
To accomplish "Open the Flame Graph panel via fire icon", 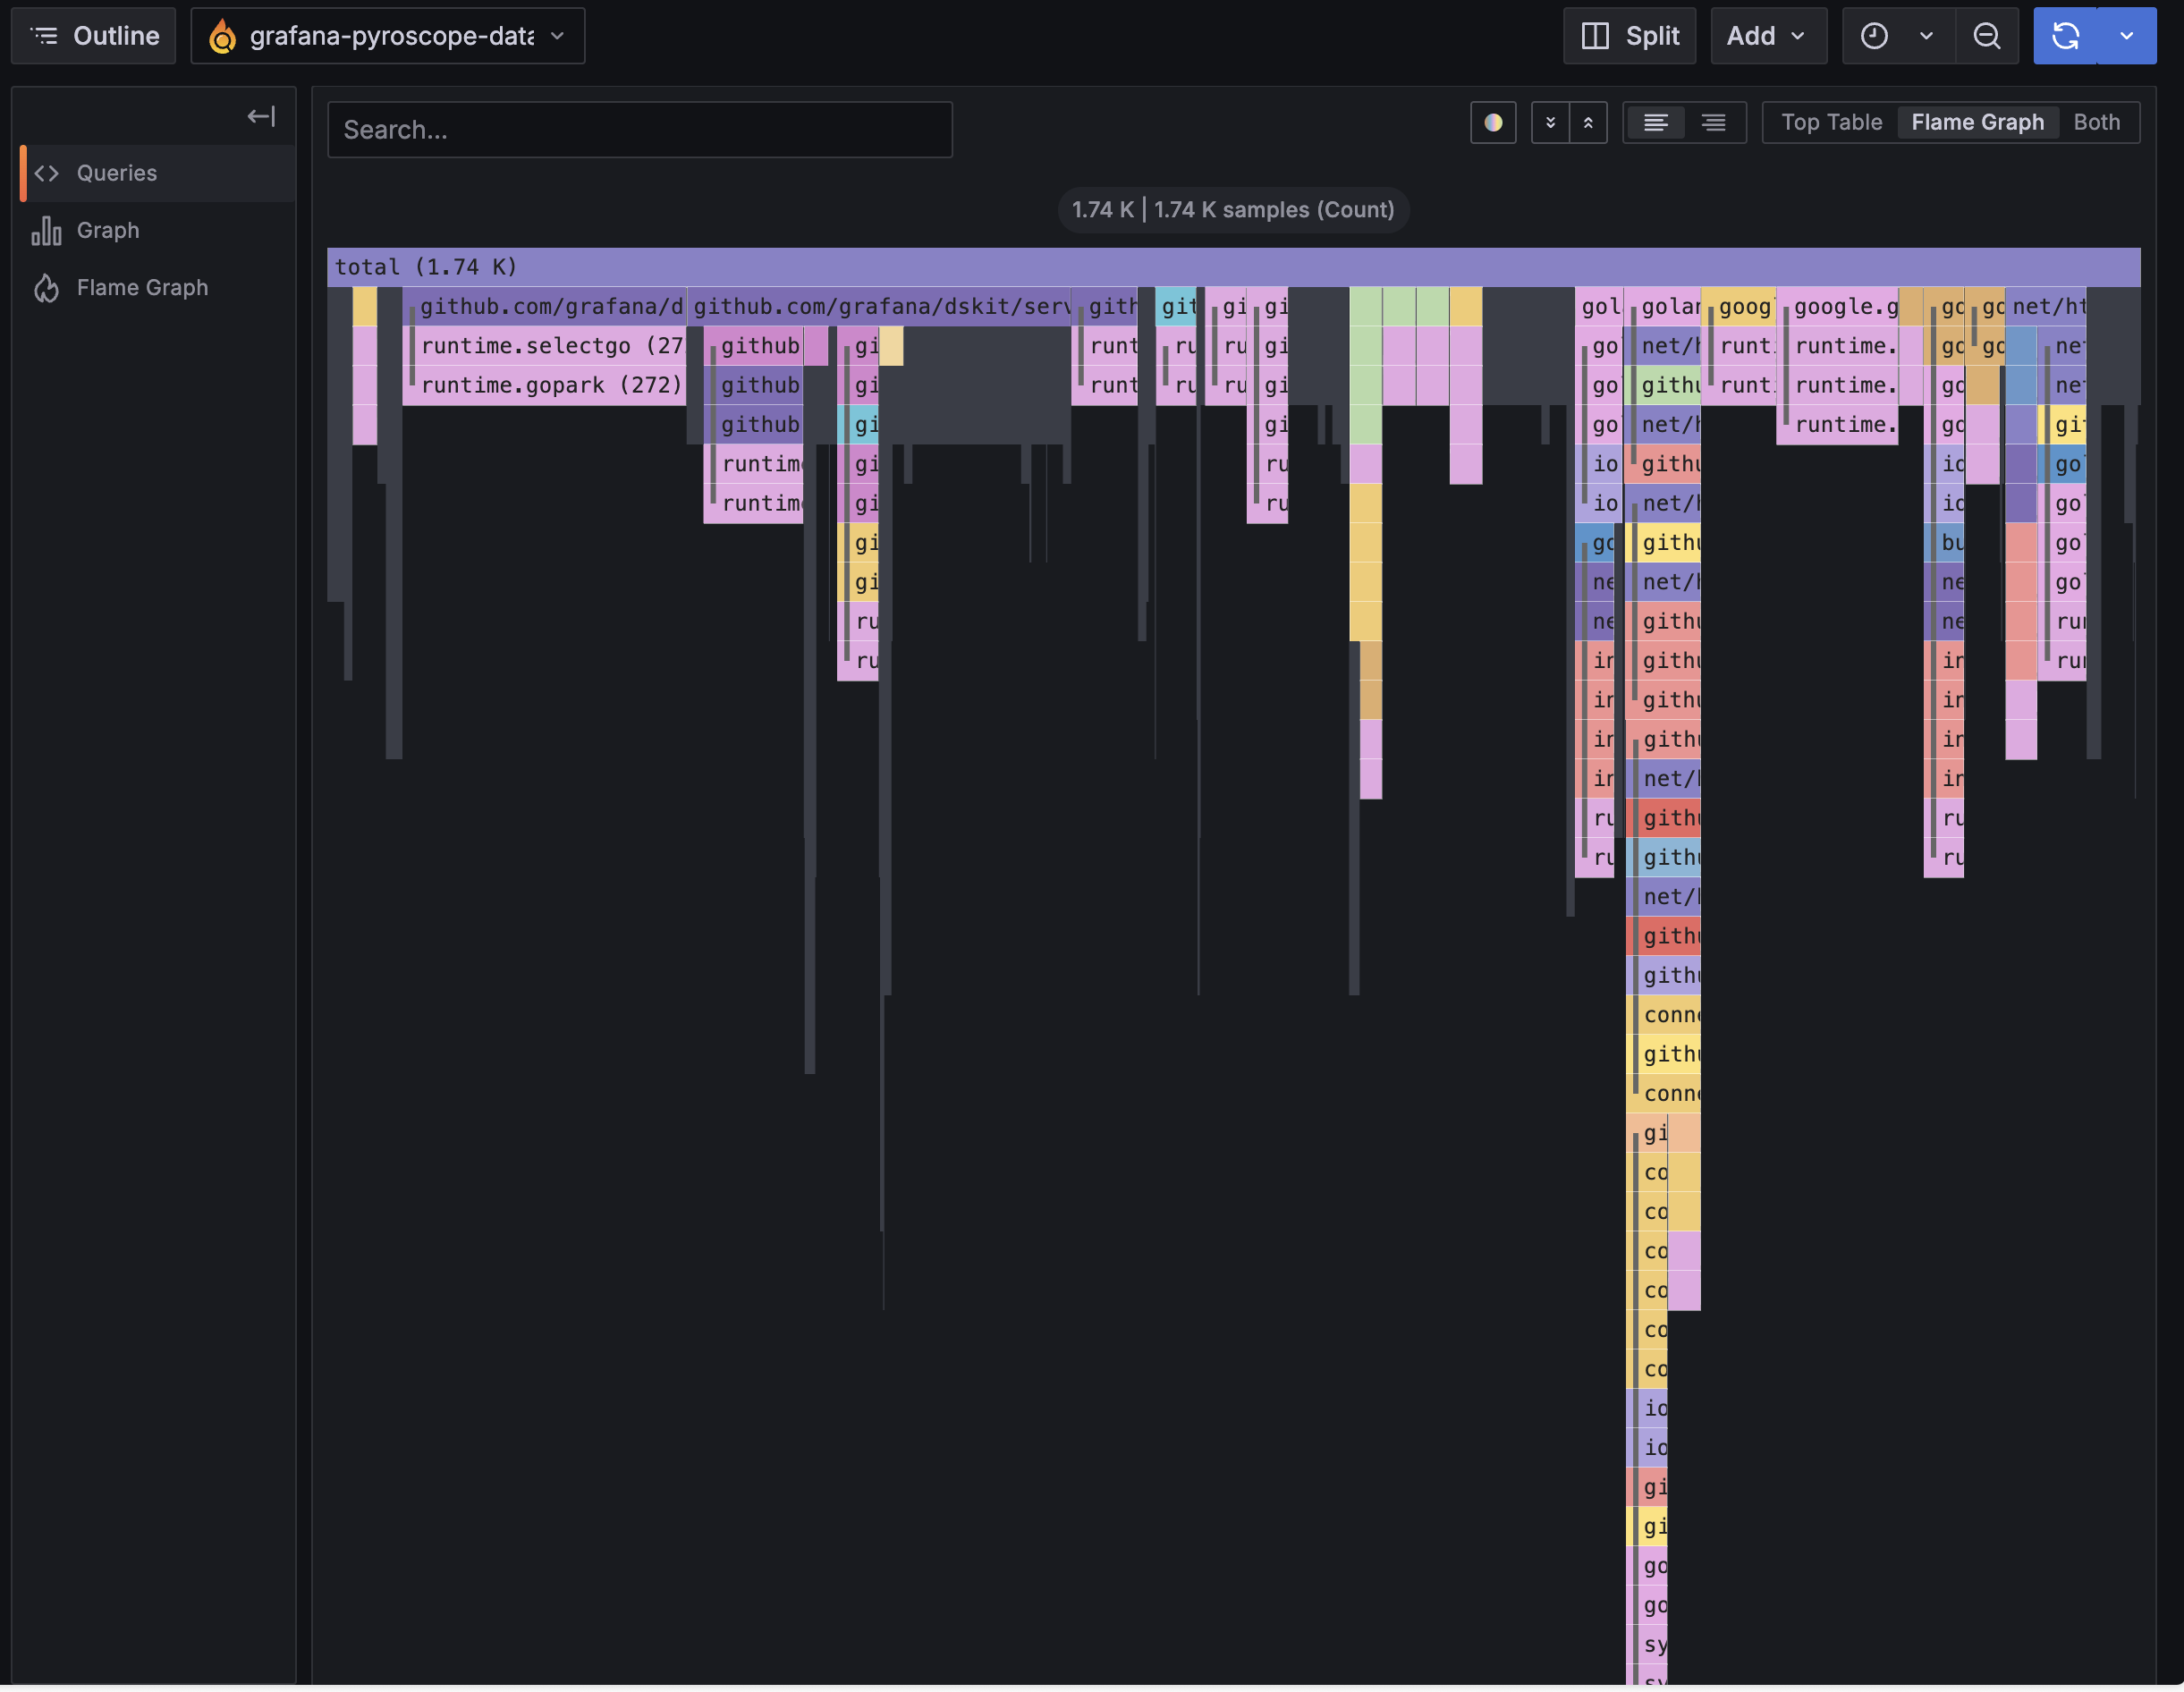I will coord(142,287).
